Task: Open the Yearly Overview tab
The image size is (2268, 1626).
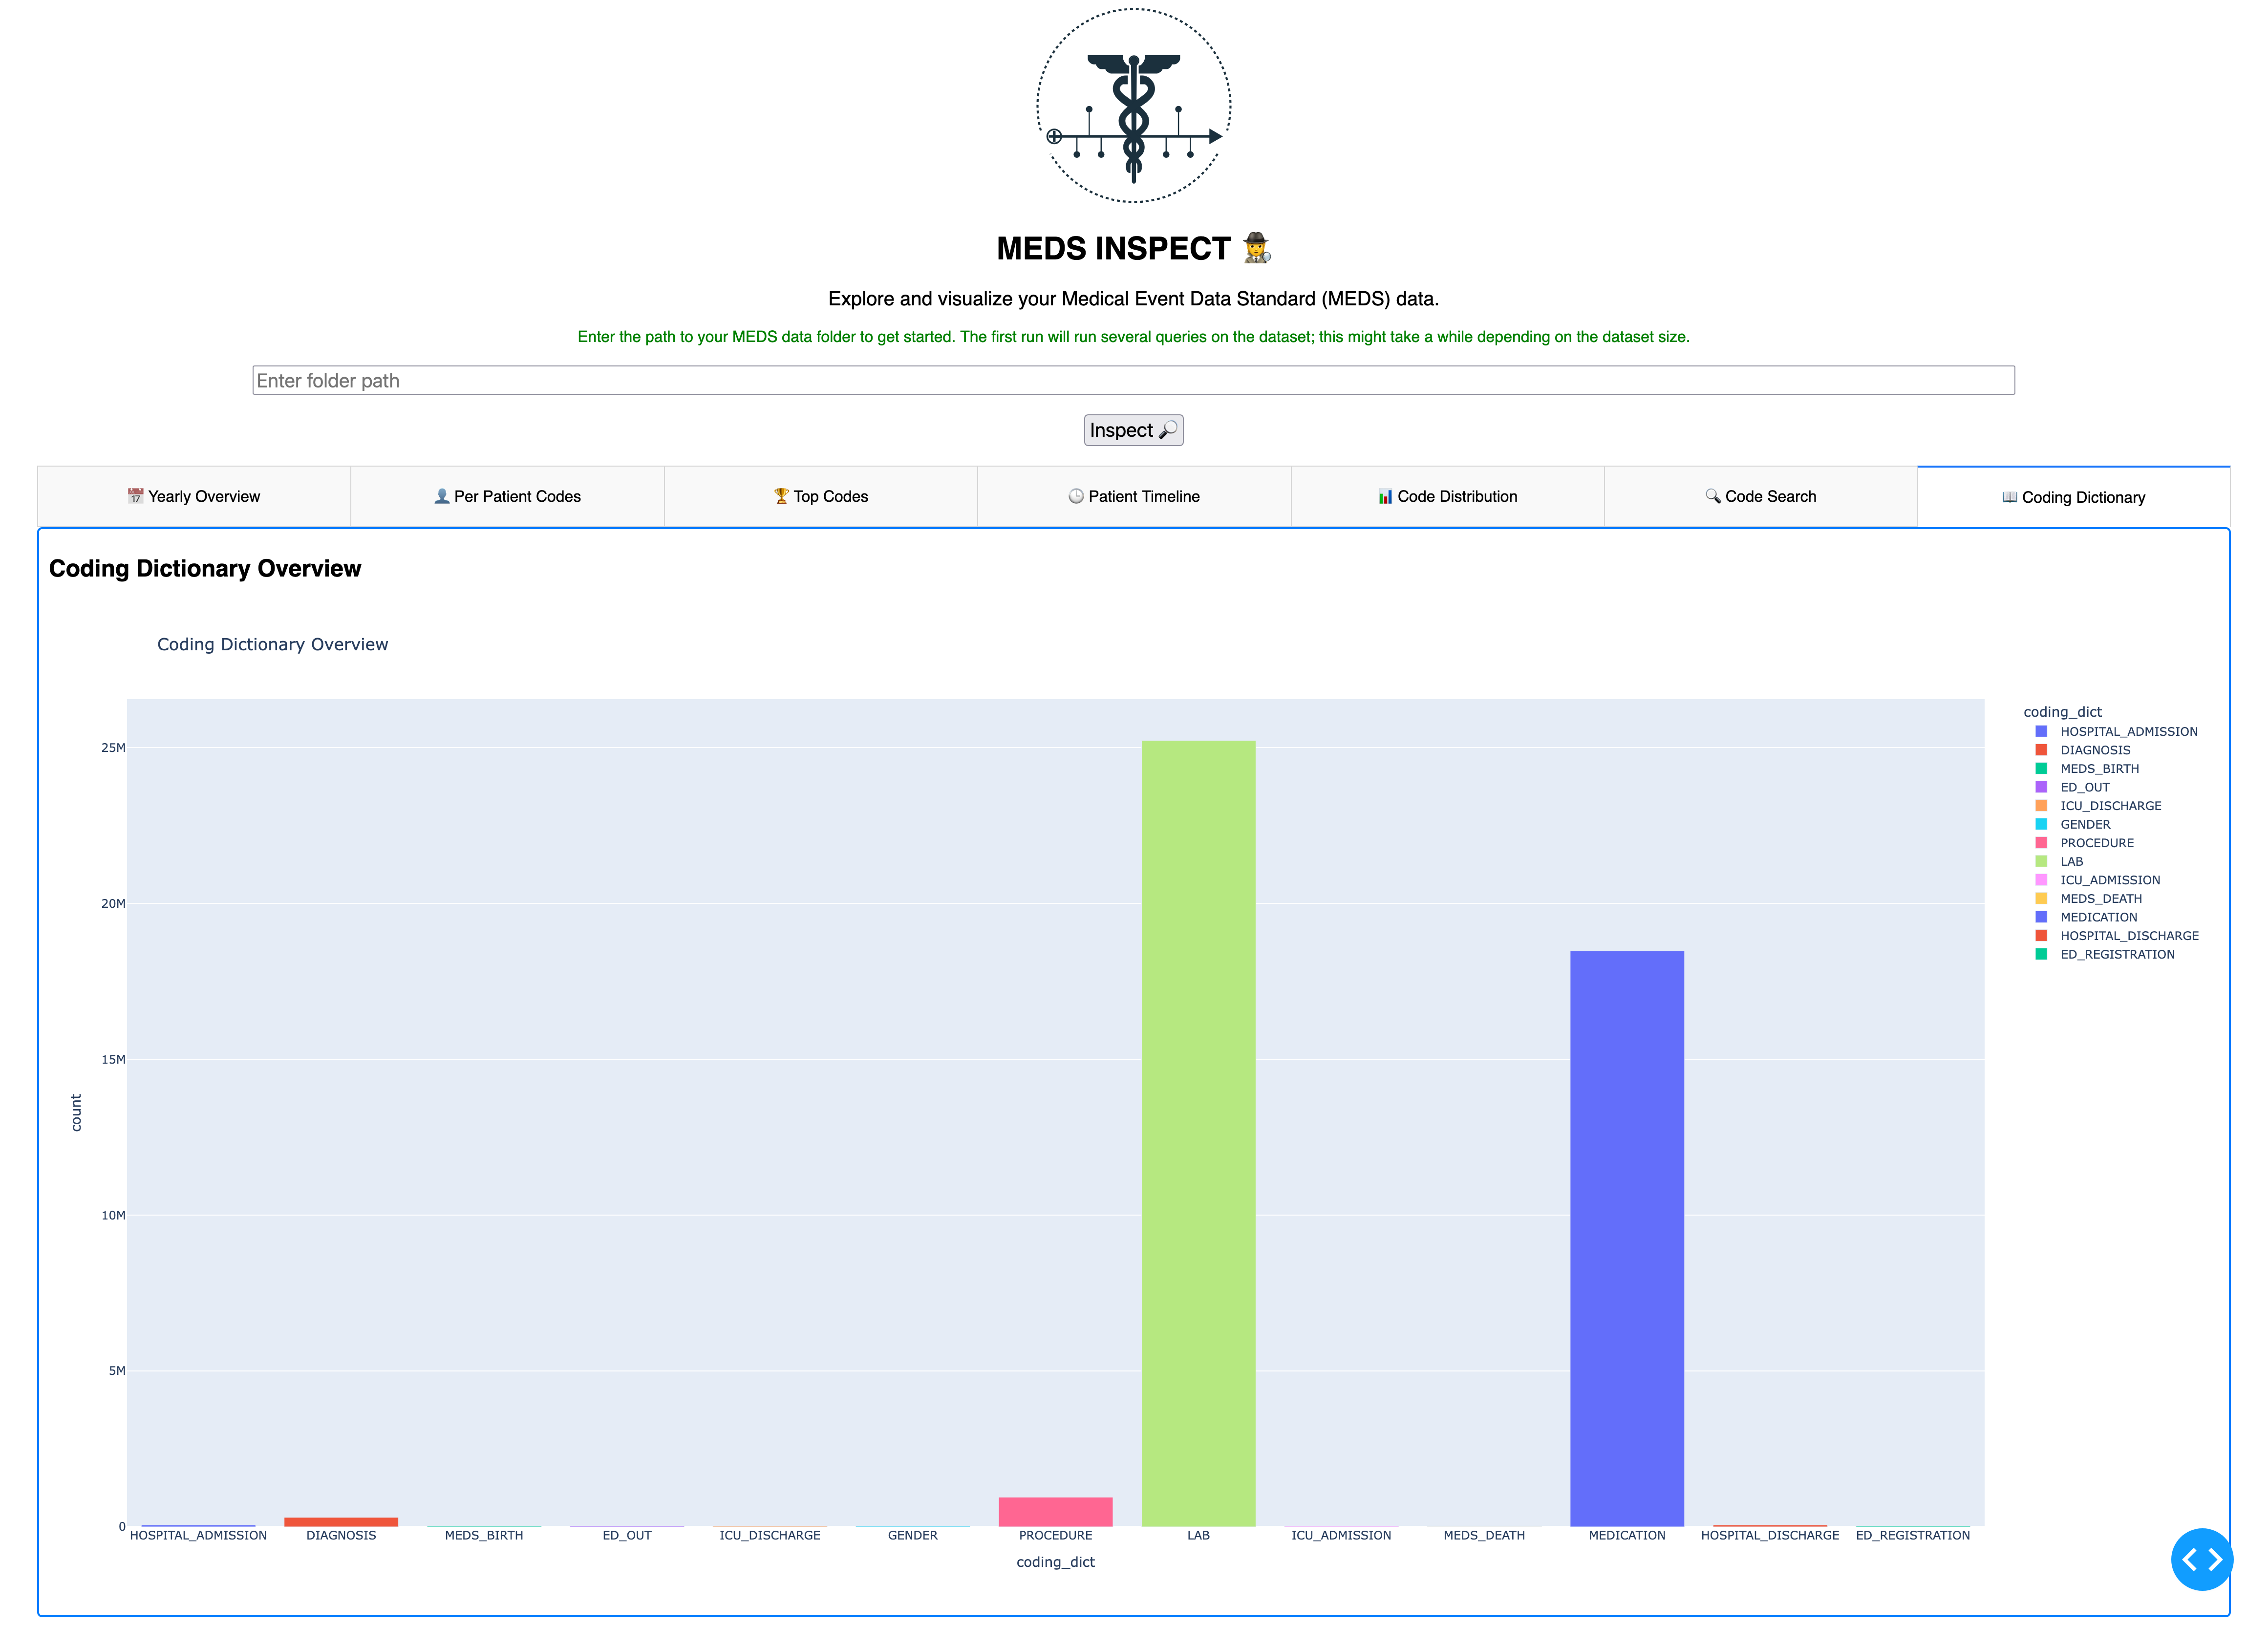Action: click(x=194, y=496)
